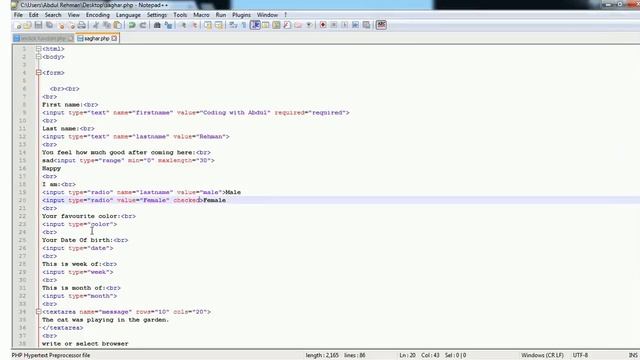Click the Zoom Out toolbar icon
Screen dimensions: 640x360
click(194, 25)
